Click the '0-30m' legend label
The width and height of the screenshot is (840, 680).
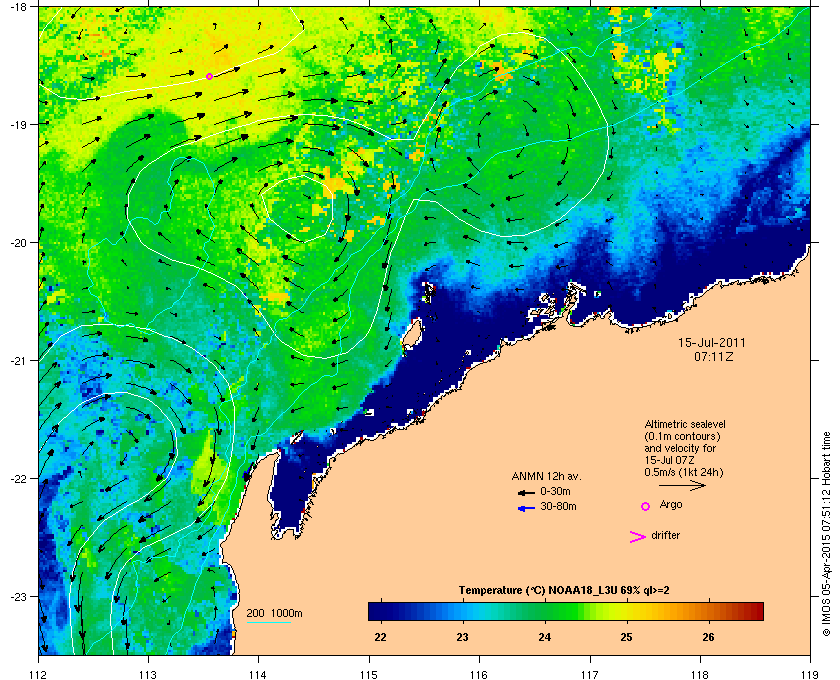coord(555,491)
